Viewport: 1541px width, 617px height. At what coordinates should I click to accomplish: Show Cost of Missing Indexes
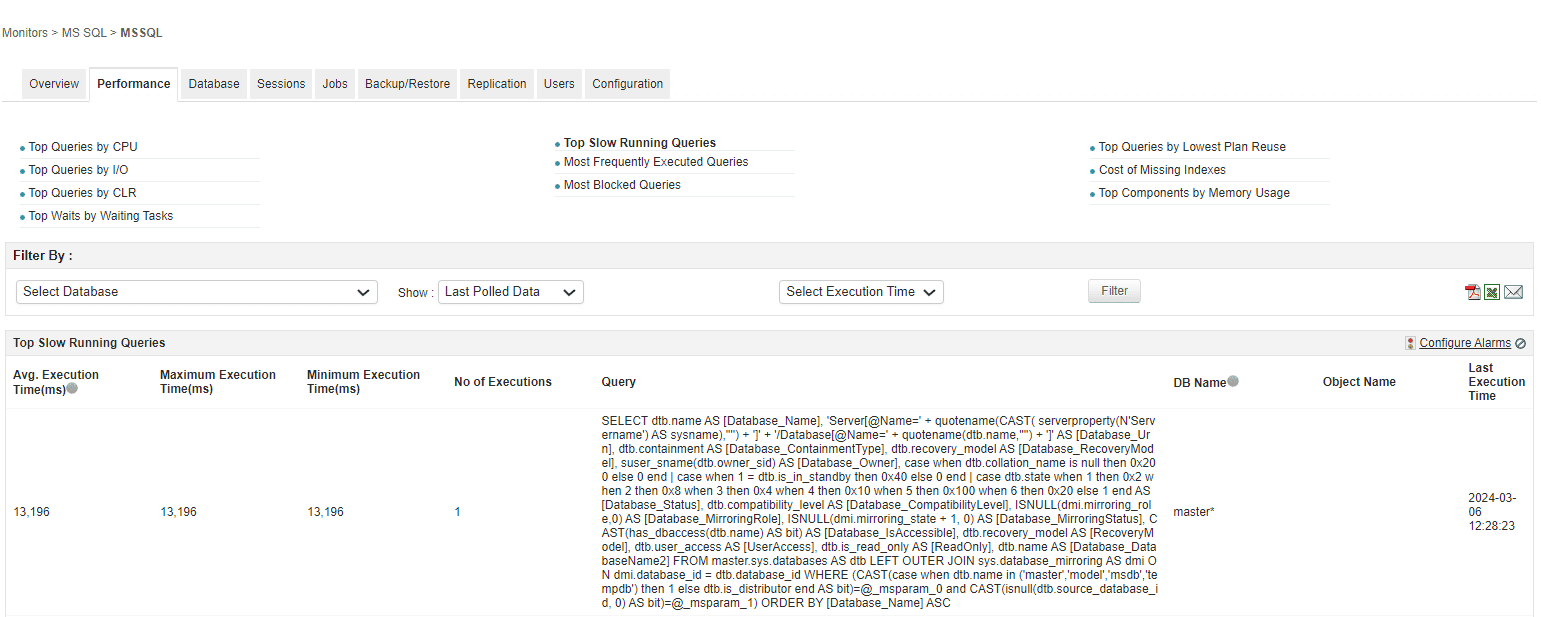(1162, 170)
